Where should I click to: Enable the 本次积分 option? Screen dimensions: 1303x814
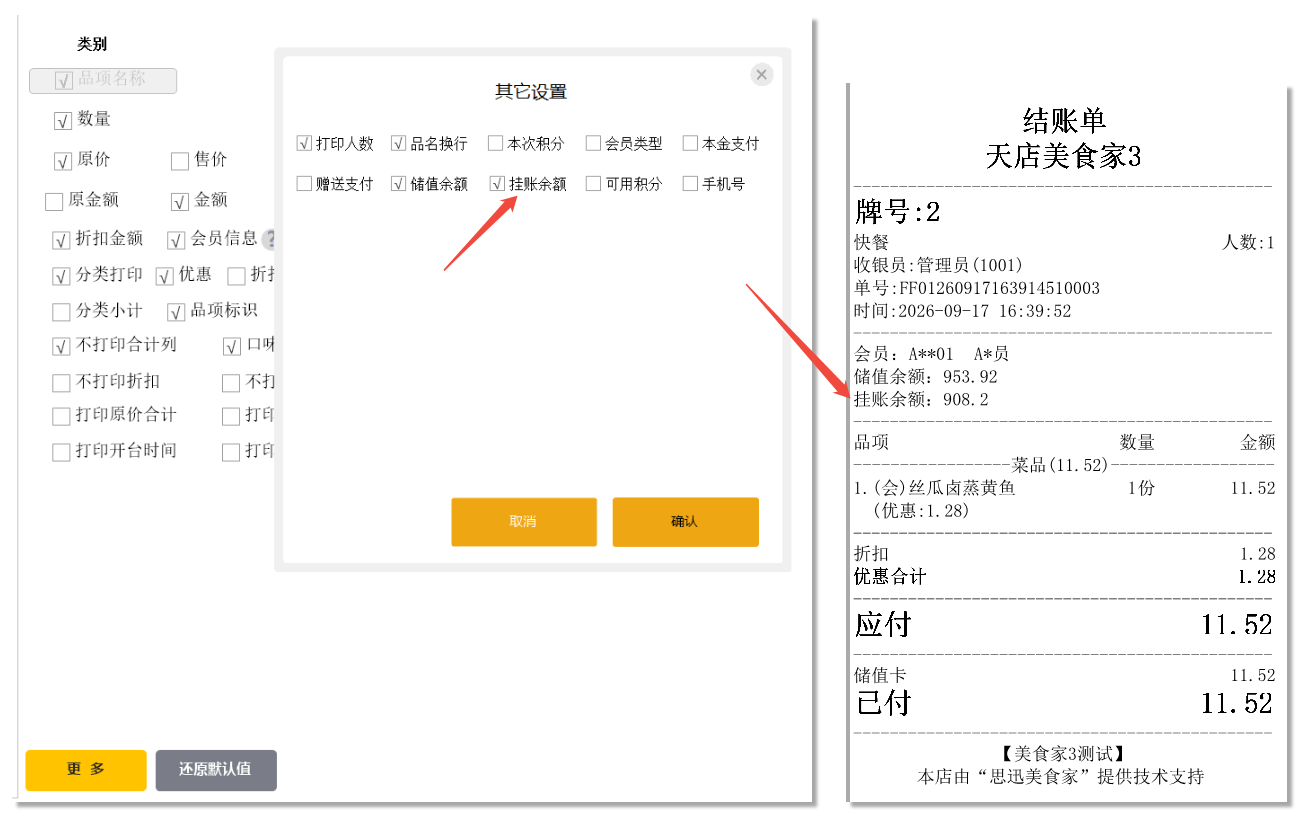coord(495,144)
